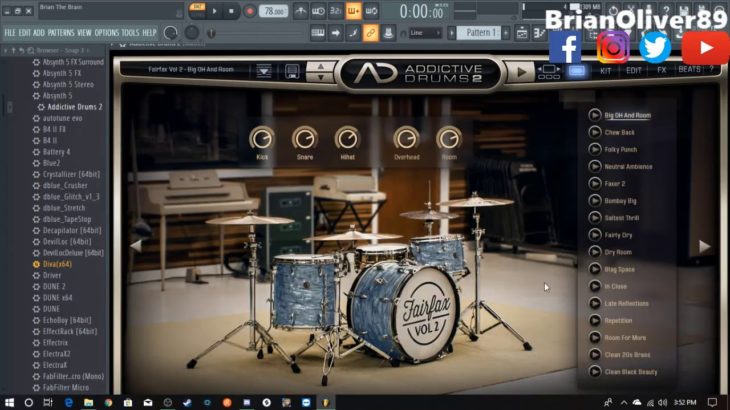Switch to the EDIT tab in Addictive Drums
This screenshot has width=730, height=410.
(x=634, y=71)
